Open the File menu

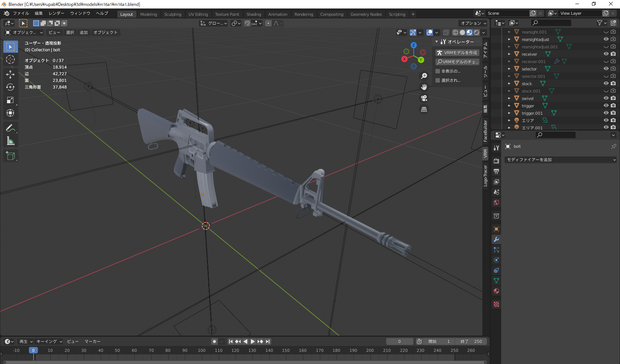click(x=21, y=13)
